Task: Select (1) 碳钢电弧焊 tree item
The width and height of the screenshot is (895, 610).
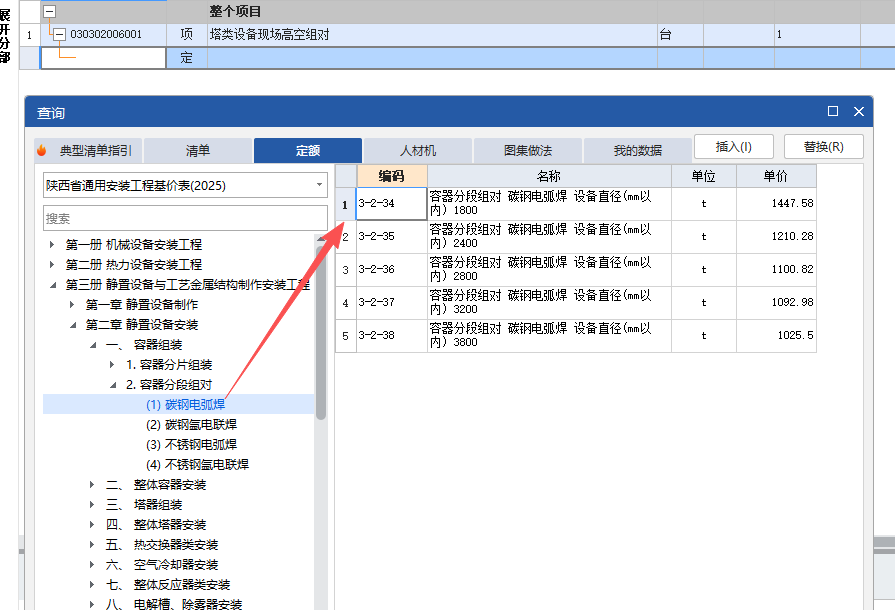Action: 185,405
